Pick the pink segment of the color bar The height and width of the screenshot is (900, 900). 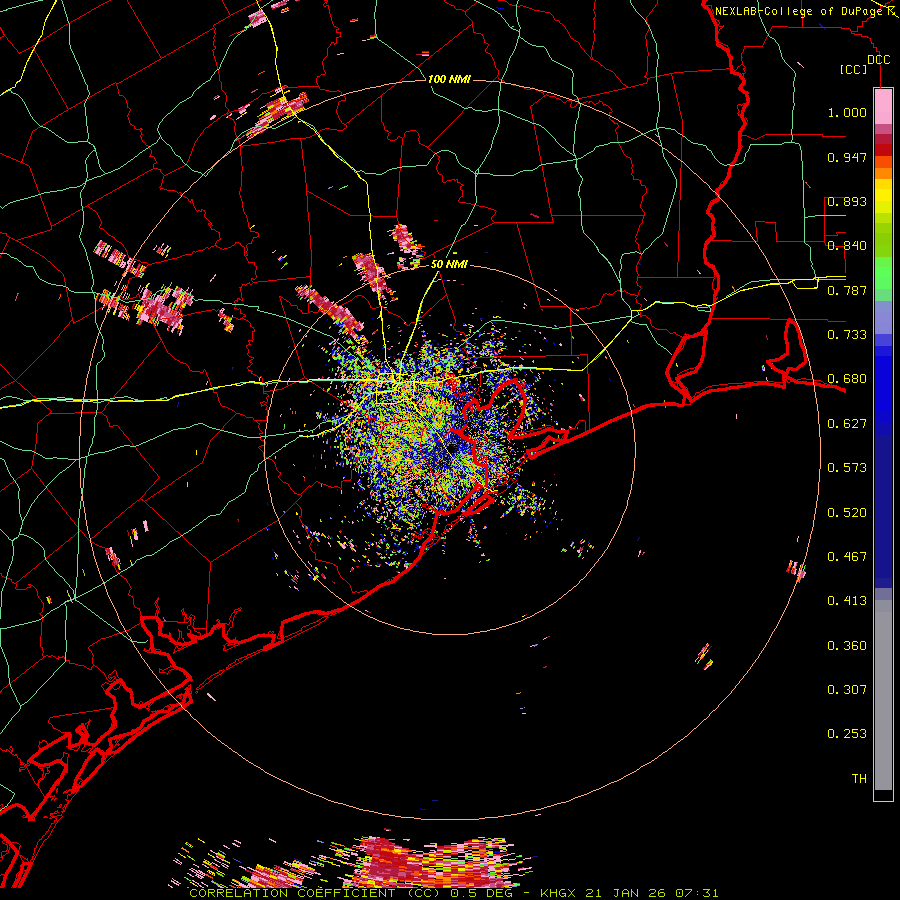pos(883,107)
